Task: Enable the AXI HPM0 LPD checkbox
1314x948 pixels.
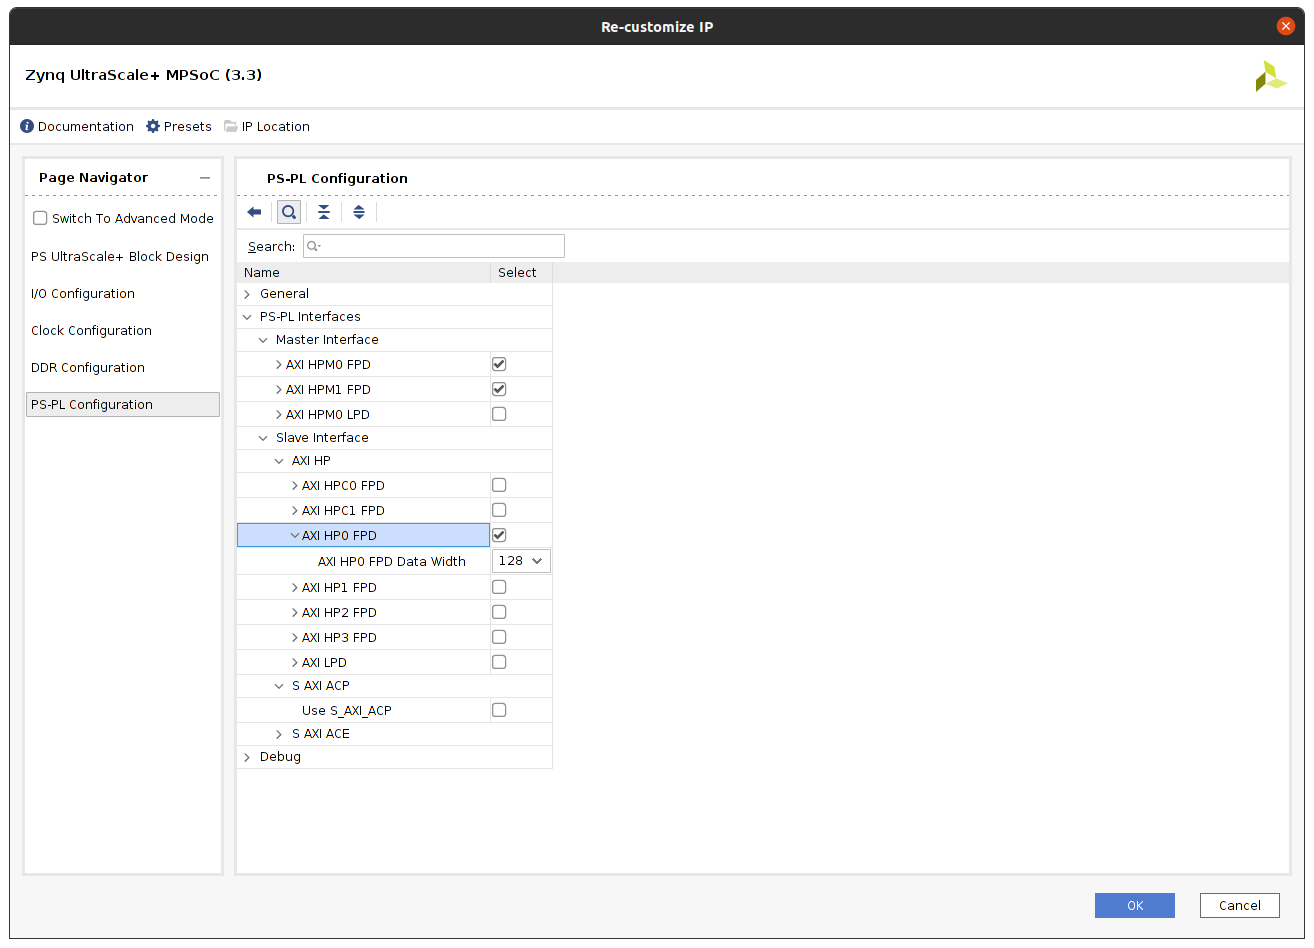Action: [499, 414]
